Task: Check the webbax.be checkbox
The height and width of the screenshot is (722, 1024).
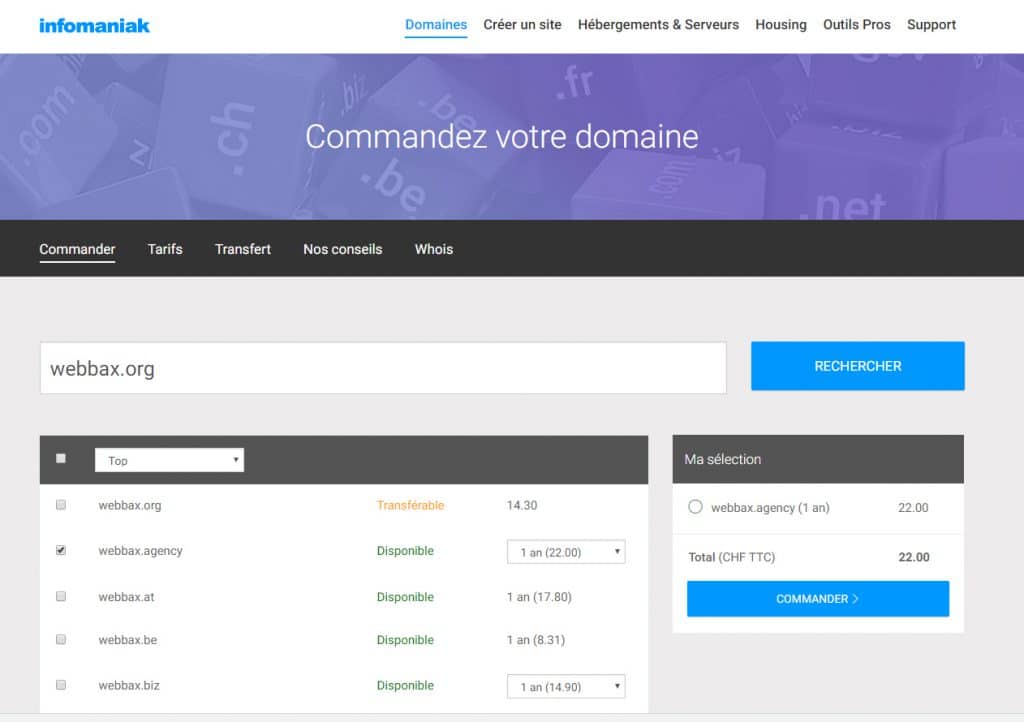Action: tap(61, 639)
